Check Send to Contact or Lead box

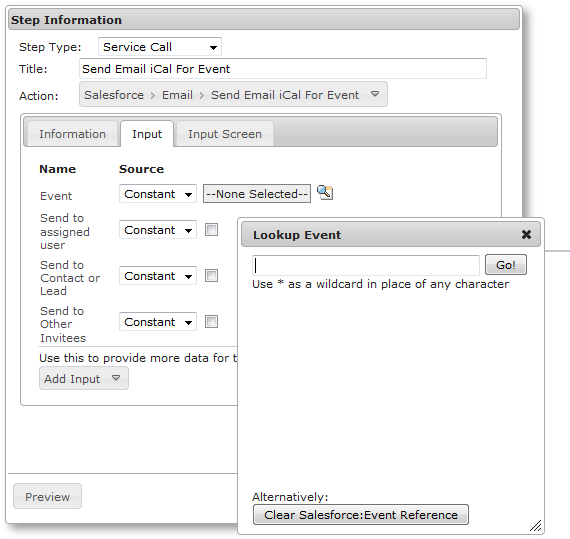[211, 275]
